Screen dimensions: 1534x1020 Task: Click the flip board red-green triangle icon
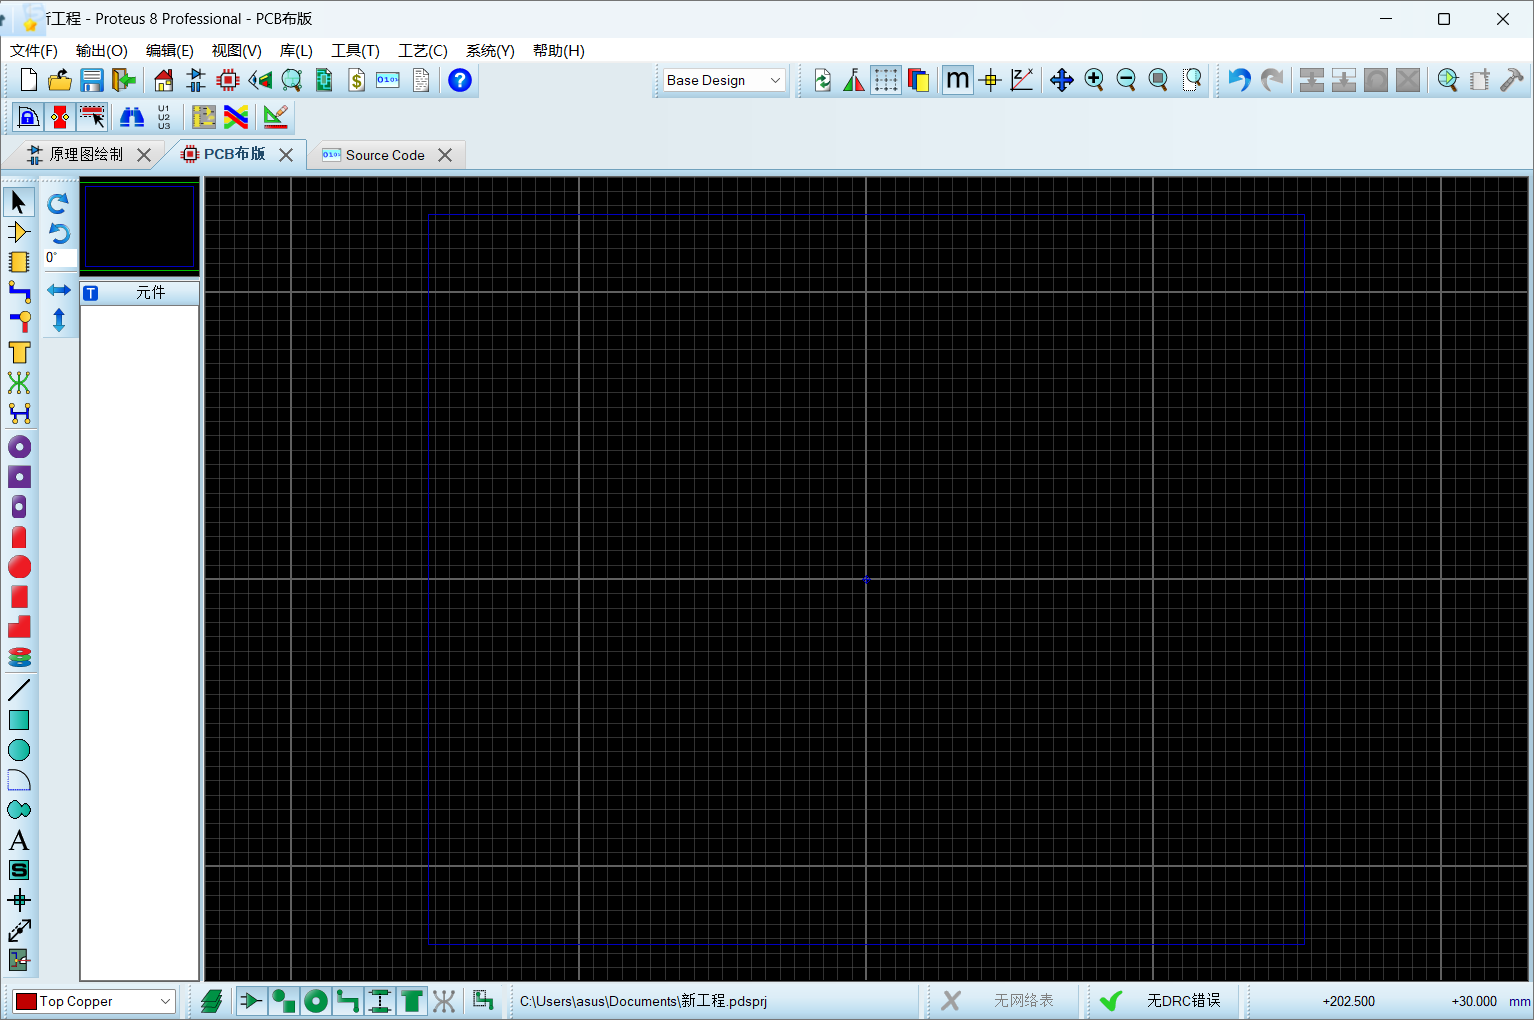point(854,80)
